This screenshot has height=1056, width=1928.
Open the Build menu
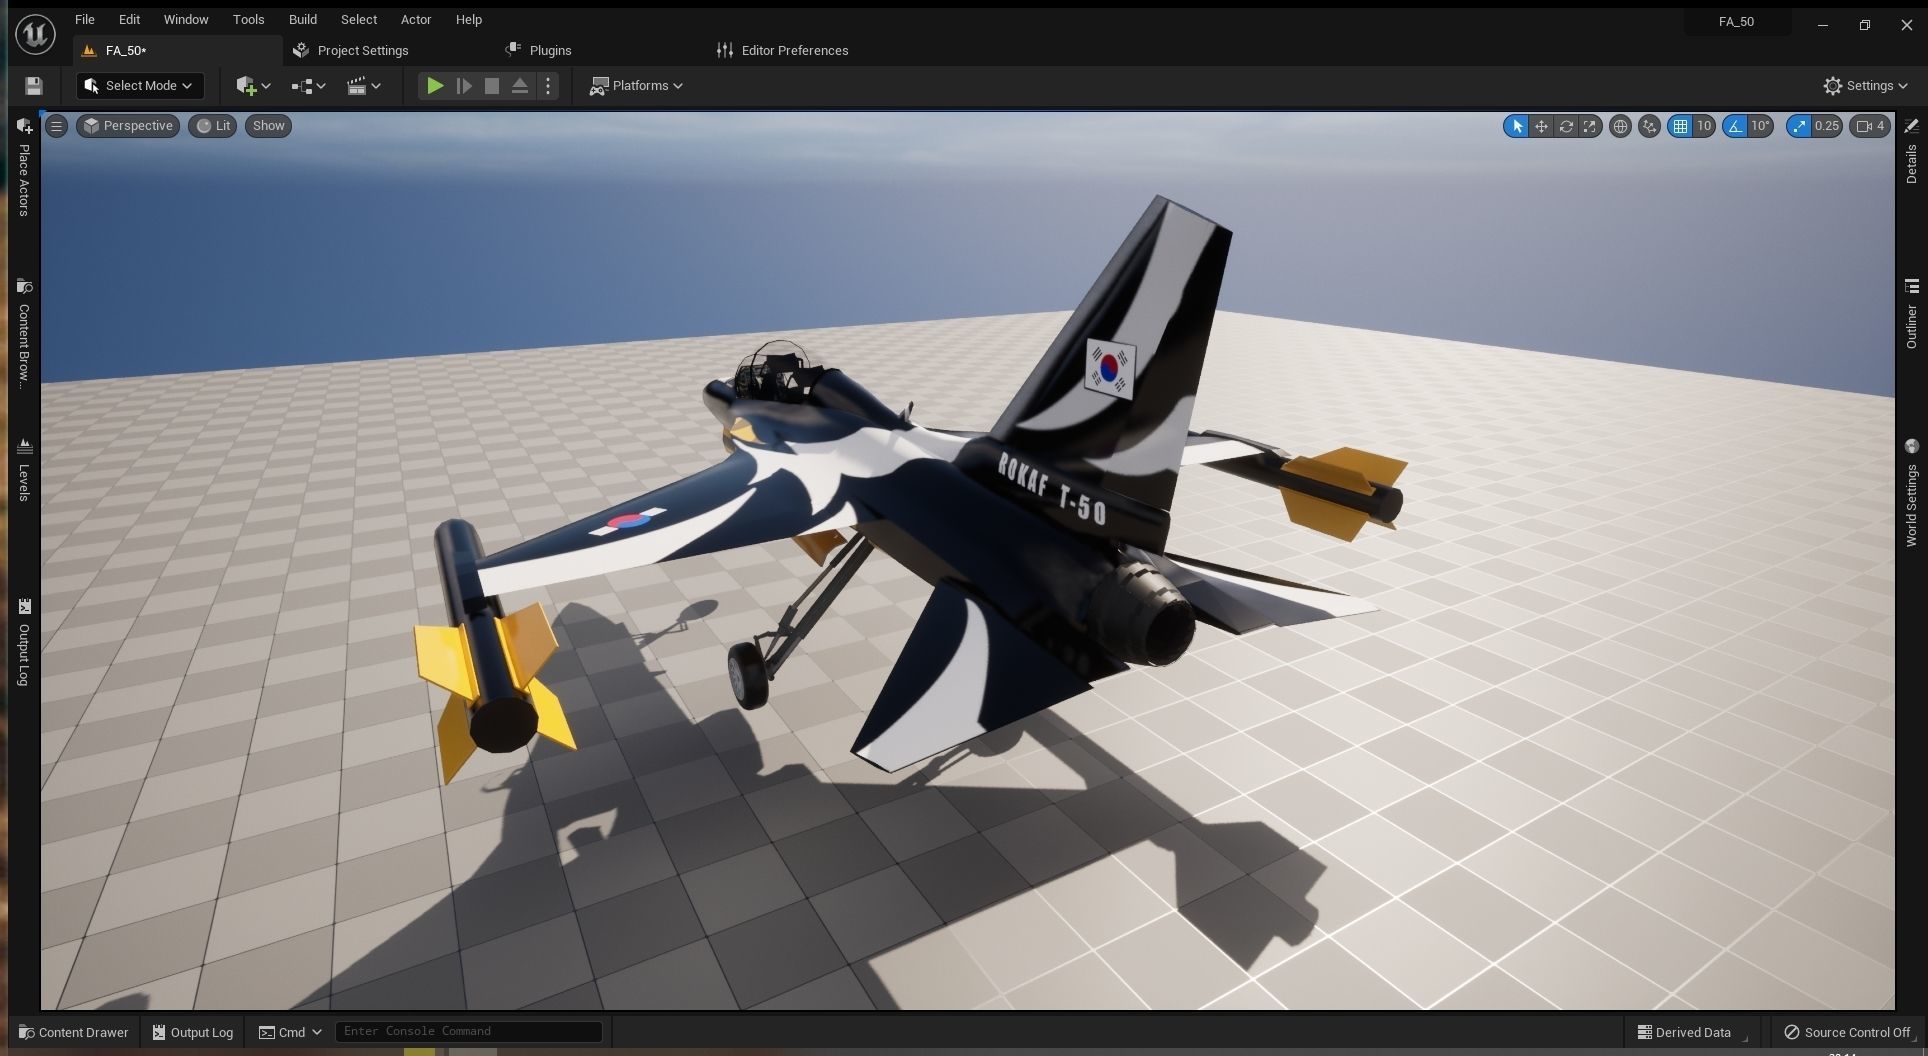point(303,19)
